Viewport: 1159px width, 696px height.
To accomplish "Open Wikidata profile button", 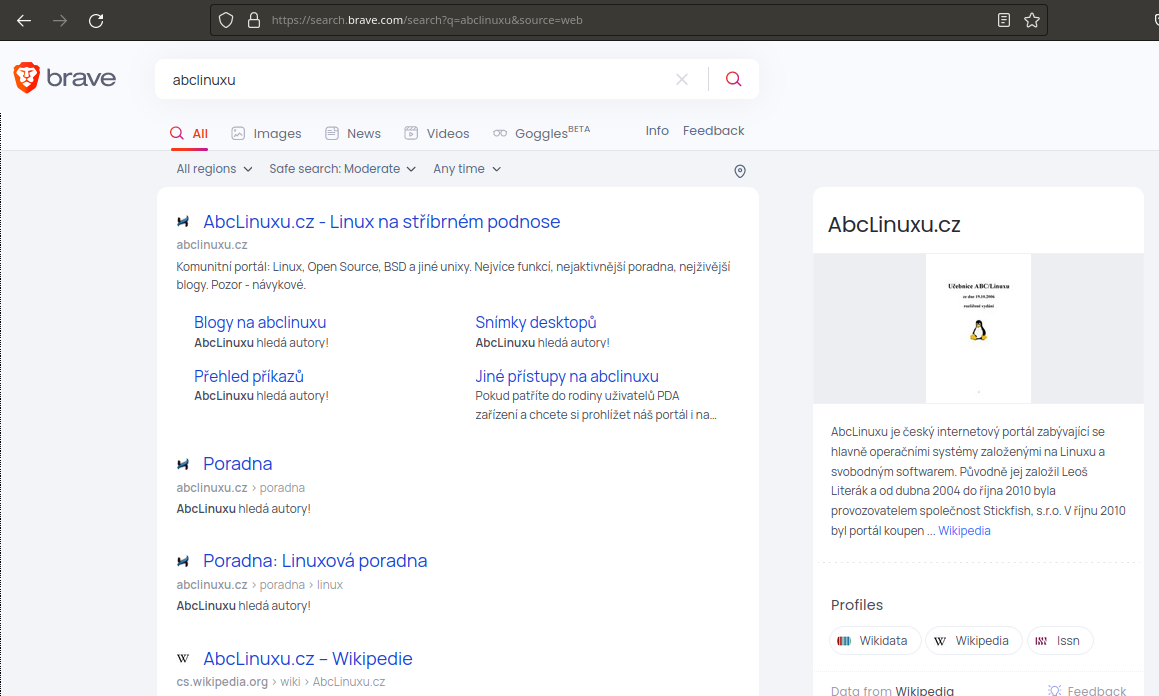I will coord(875,641).
